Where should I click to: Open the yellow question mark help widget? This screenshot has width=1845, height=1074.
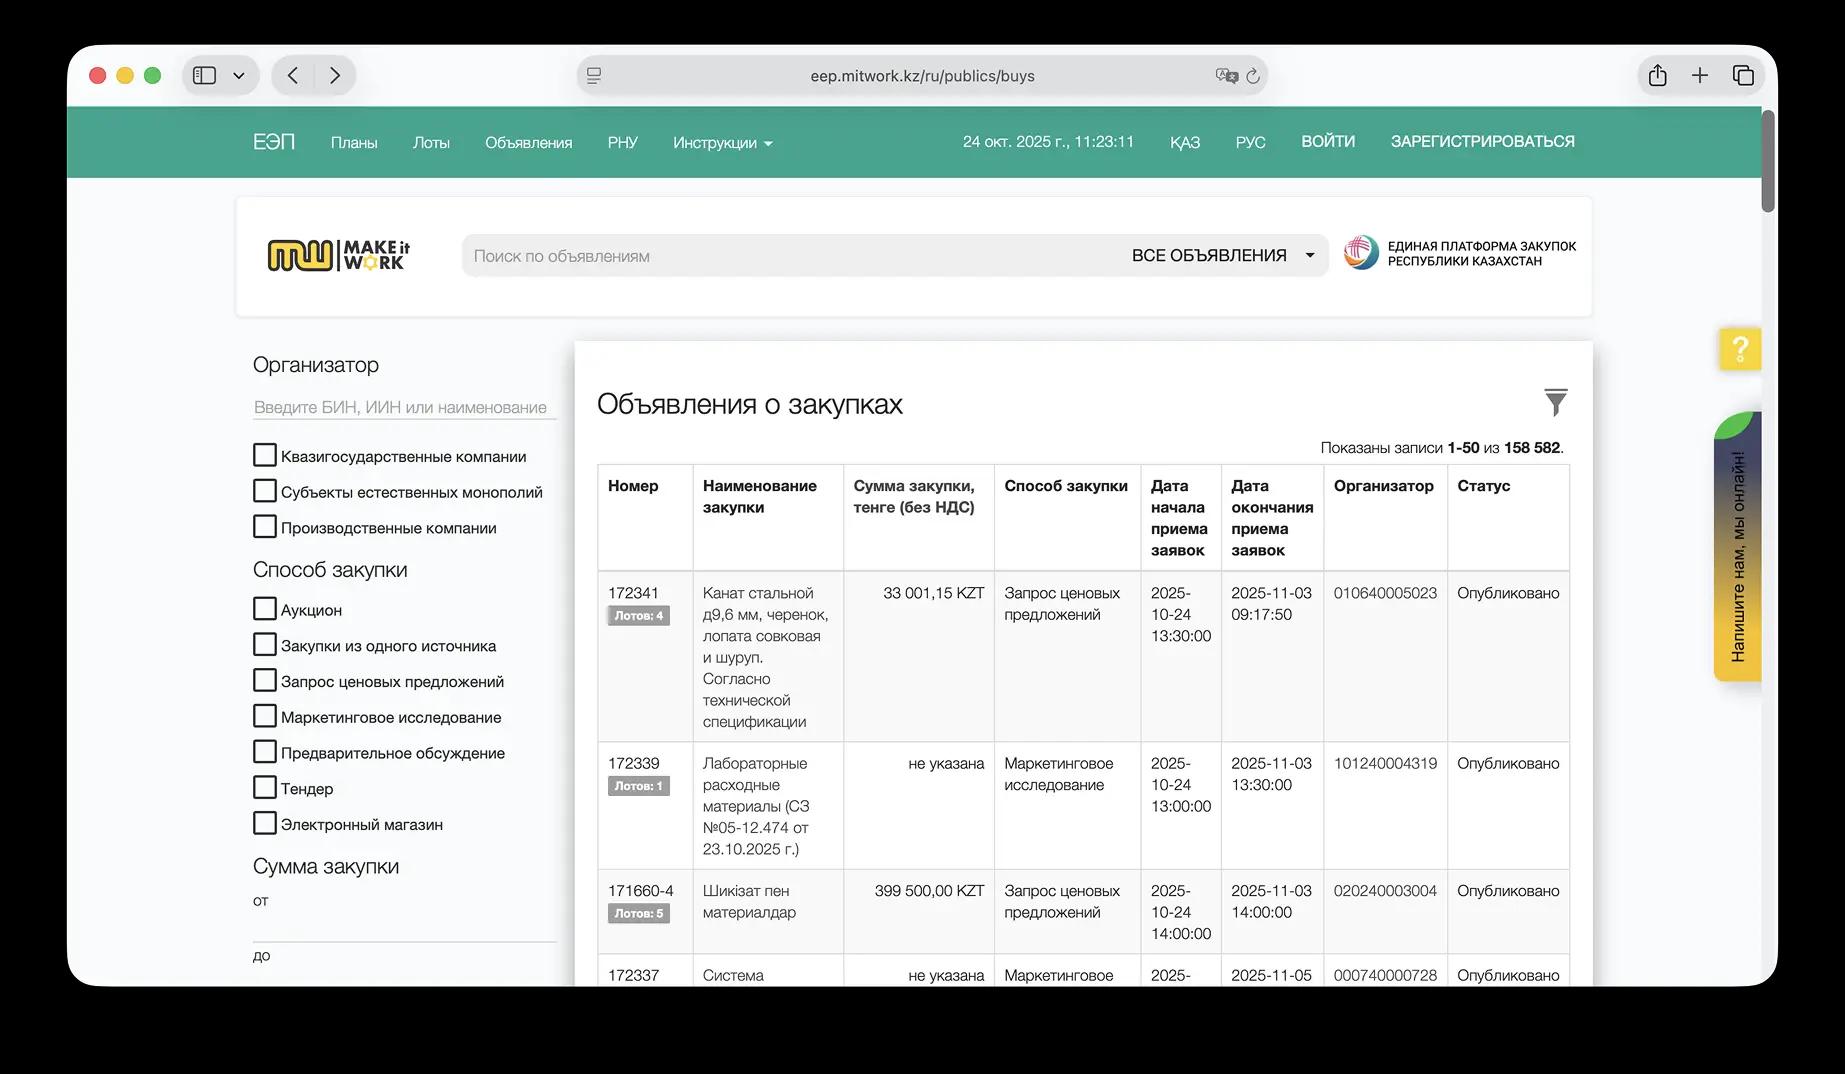1739,349
